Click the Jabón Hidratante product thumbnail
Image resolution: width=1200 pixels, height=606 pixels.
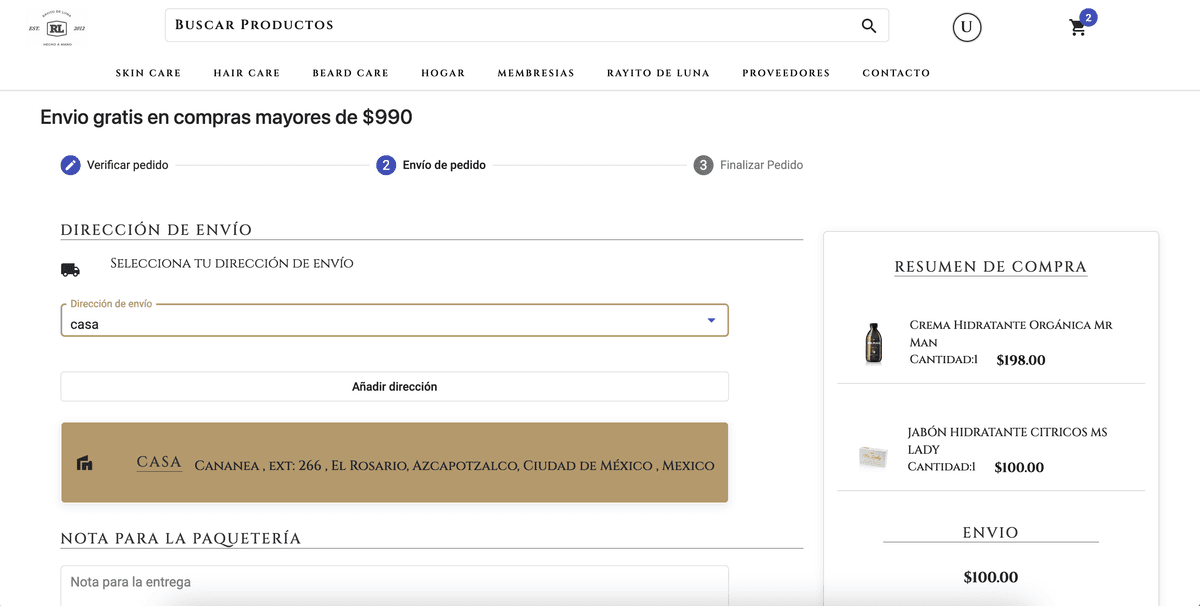tap(873, 457)
